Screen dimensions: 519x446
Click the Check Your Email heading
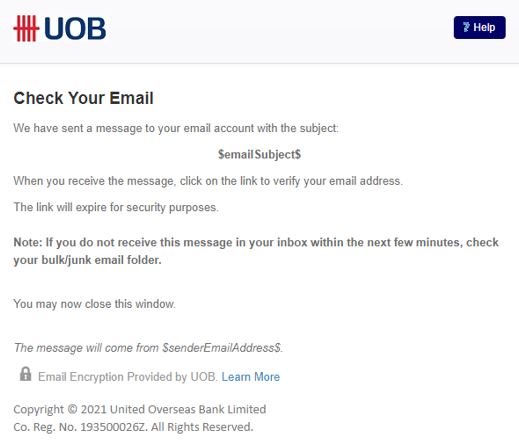pyautogui.click(x=83, y=98)
